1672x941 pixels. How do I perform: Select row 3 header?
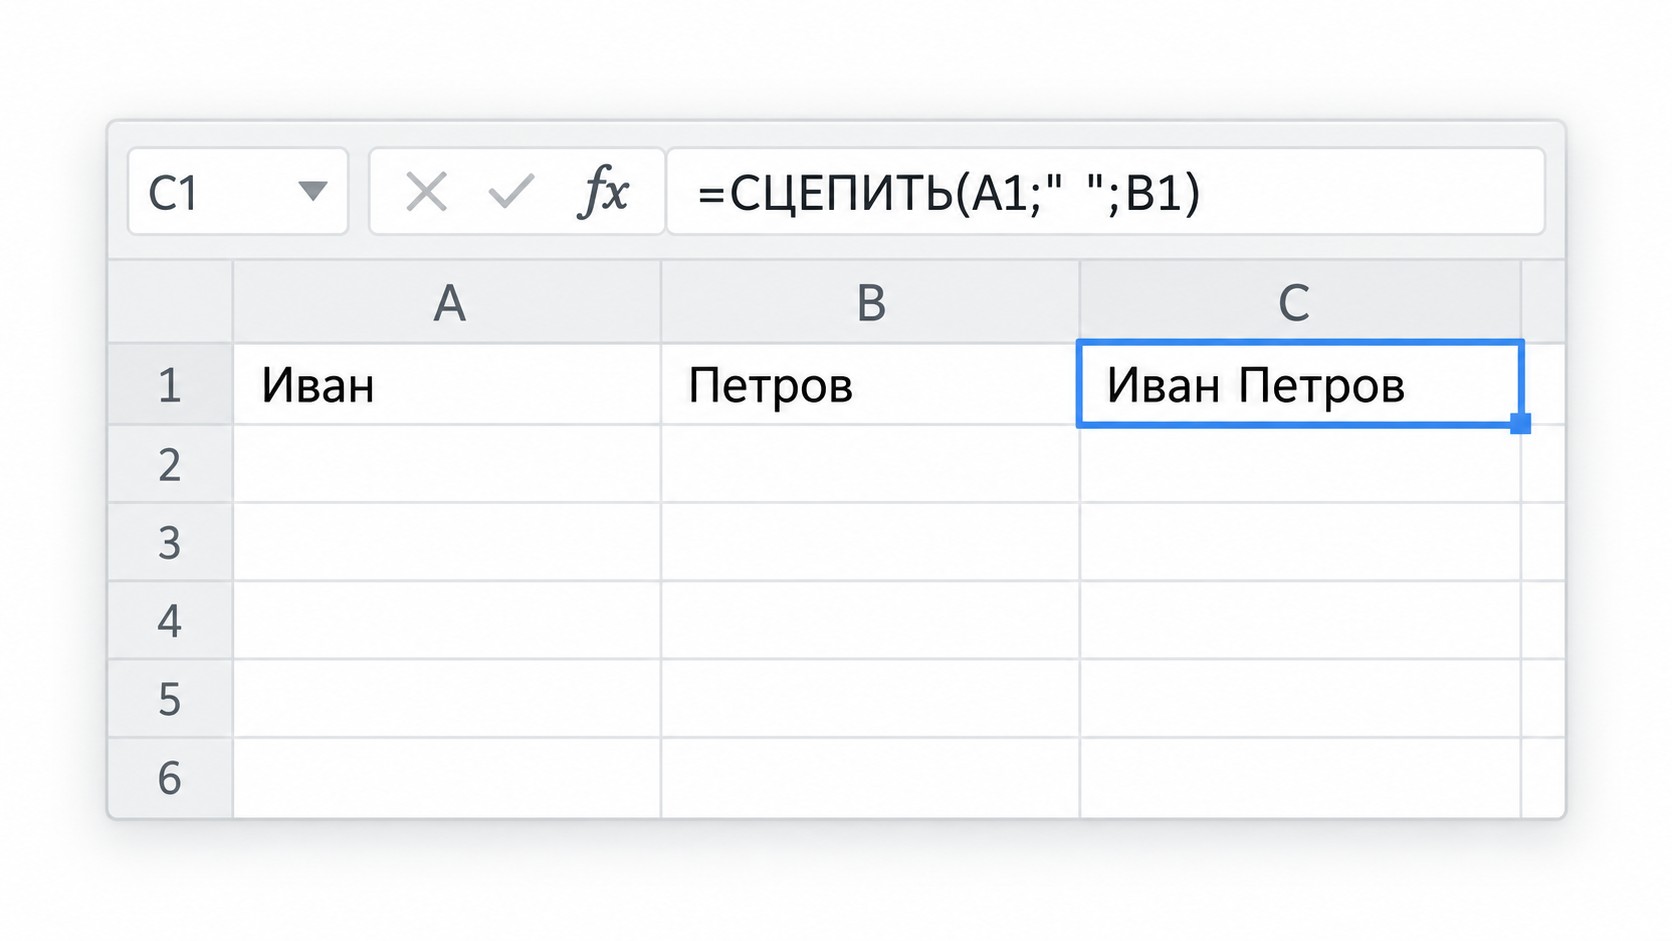click(170, 542)
